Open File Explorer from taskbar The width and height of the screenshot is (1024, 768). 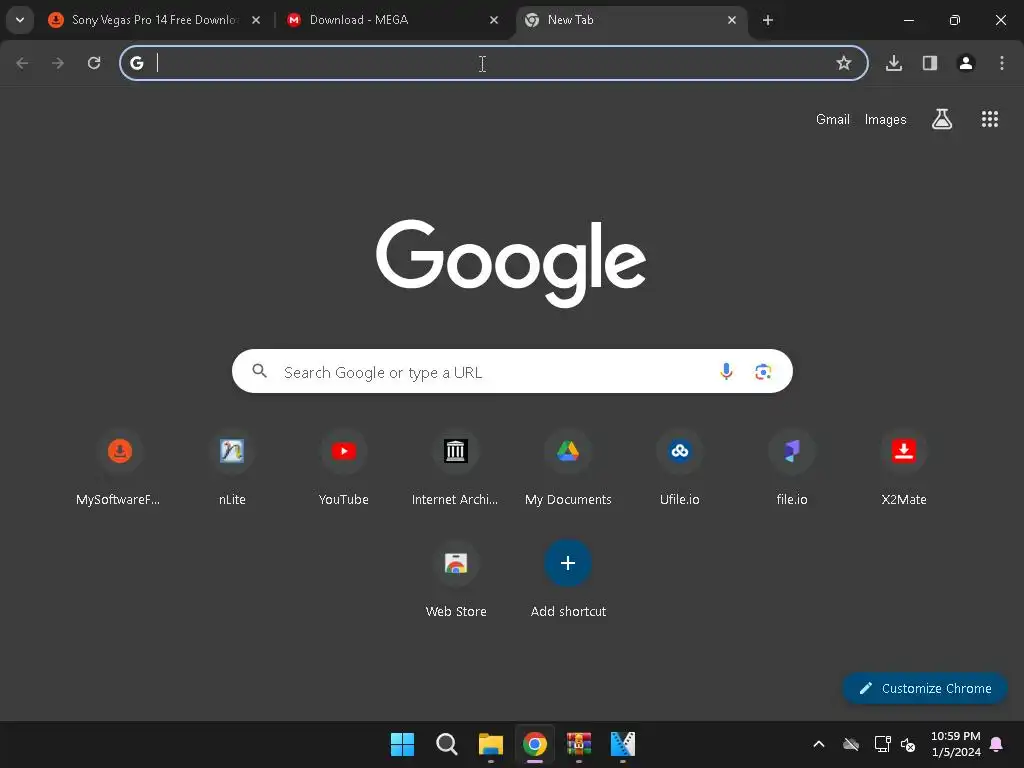coord(490,744)
